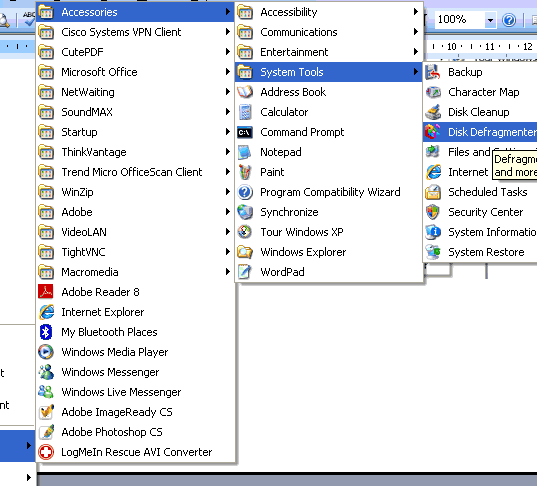Click the Command Prompt icon
537x486 pixels.
click(x=245, y=132)
